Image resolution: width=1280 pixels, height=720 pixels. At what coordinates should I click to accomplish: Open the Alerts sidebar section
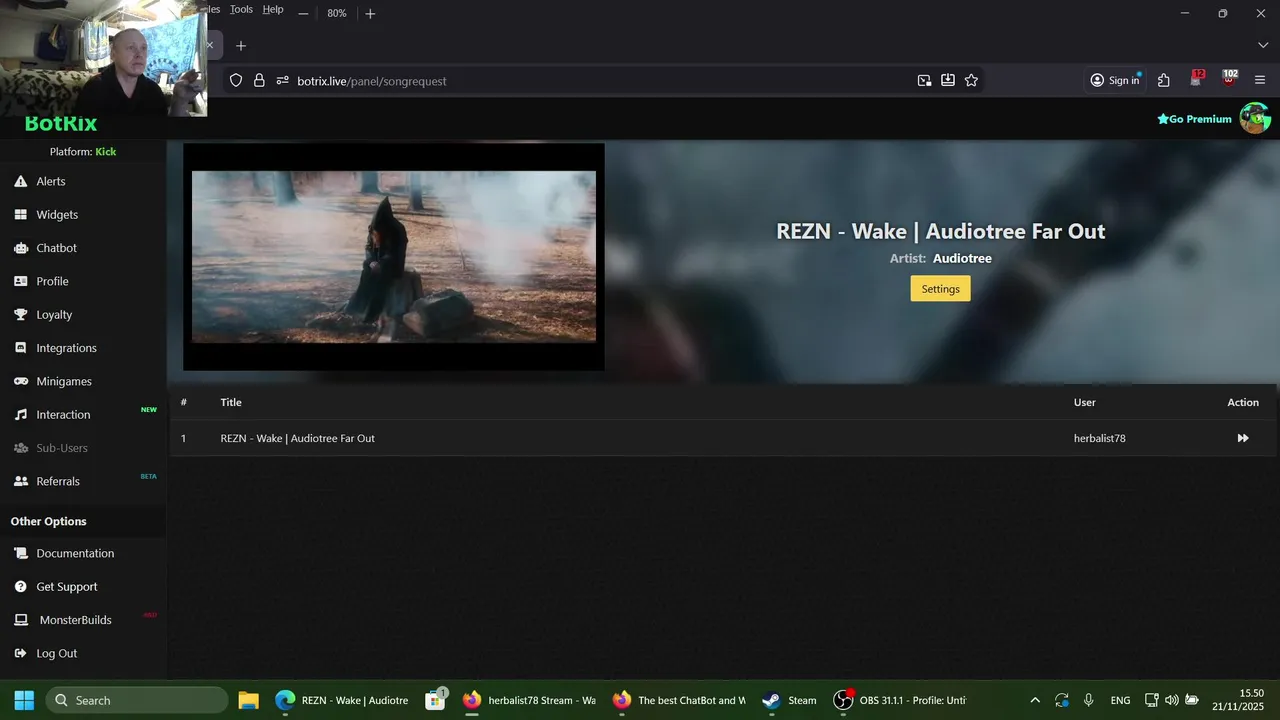click(x=51, y=181)
